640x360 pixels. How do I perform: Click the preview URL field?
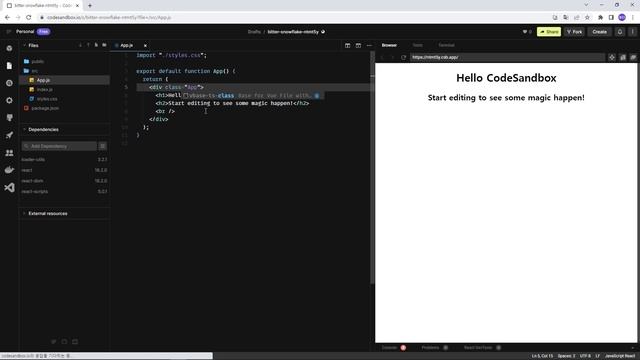(507, 58)
